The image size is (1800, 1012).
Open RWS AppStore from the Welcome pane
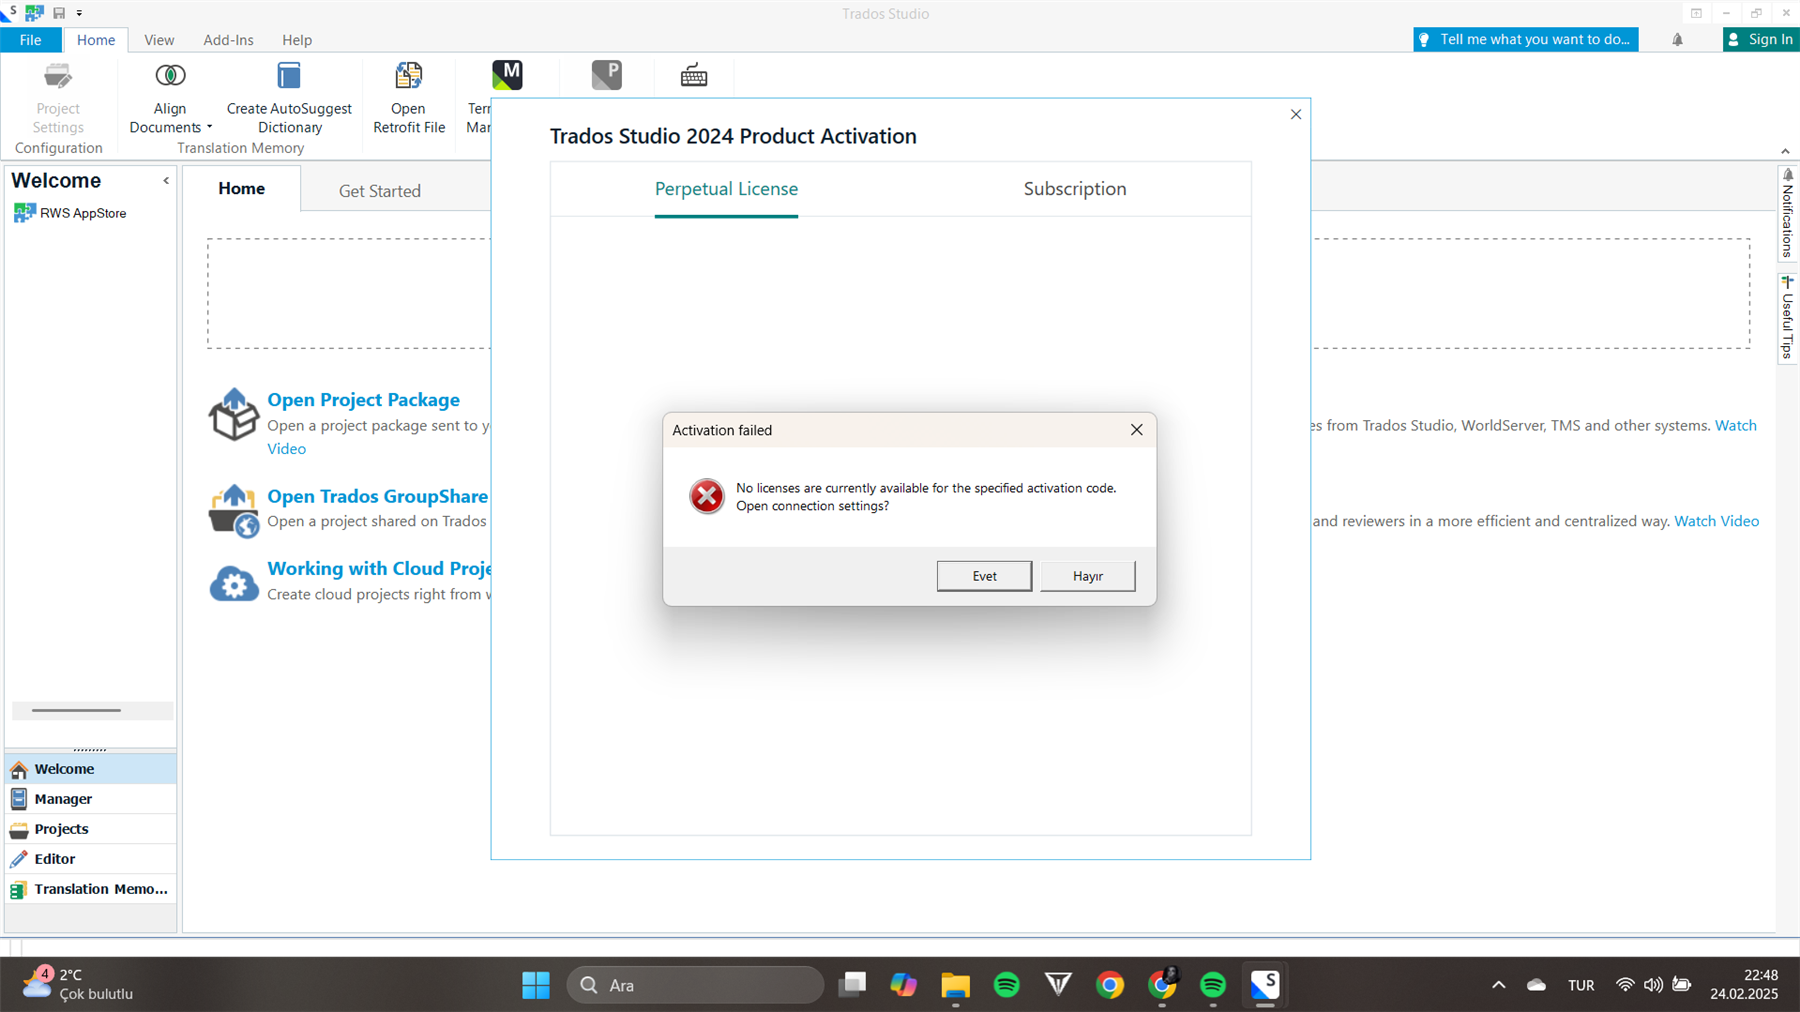(x=70, y=213)
